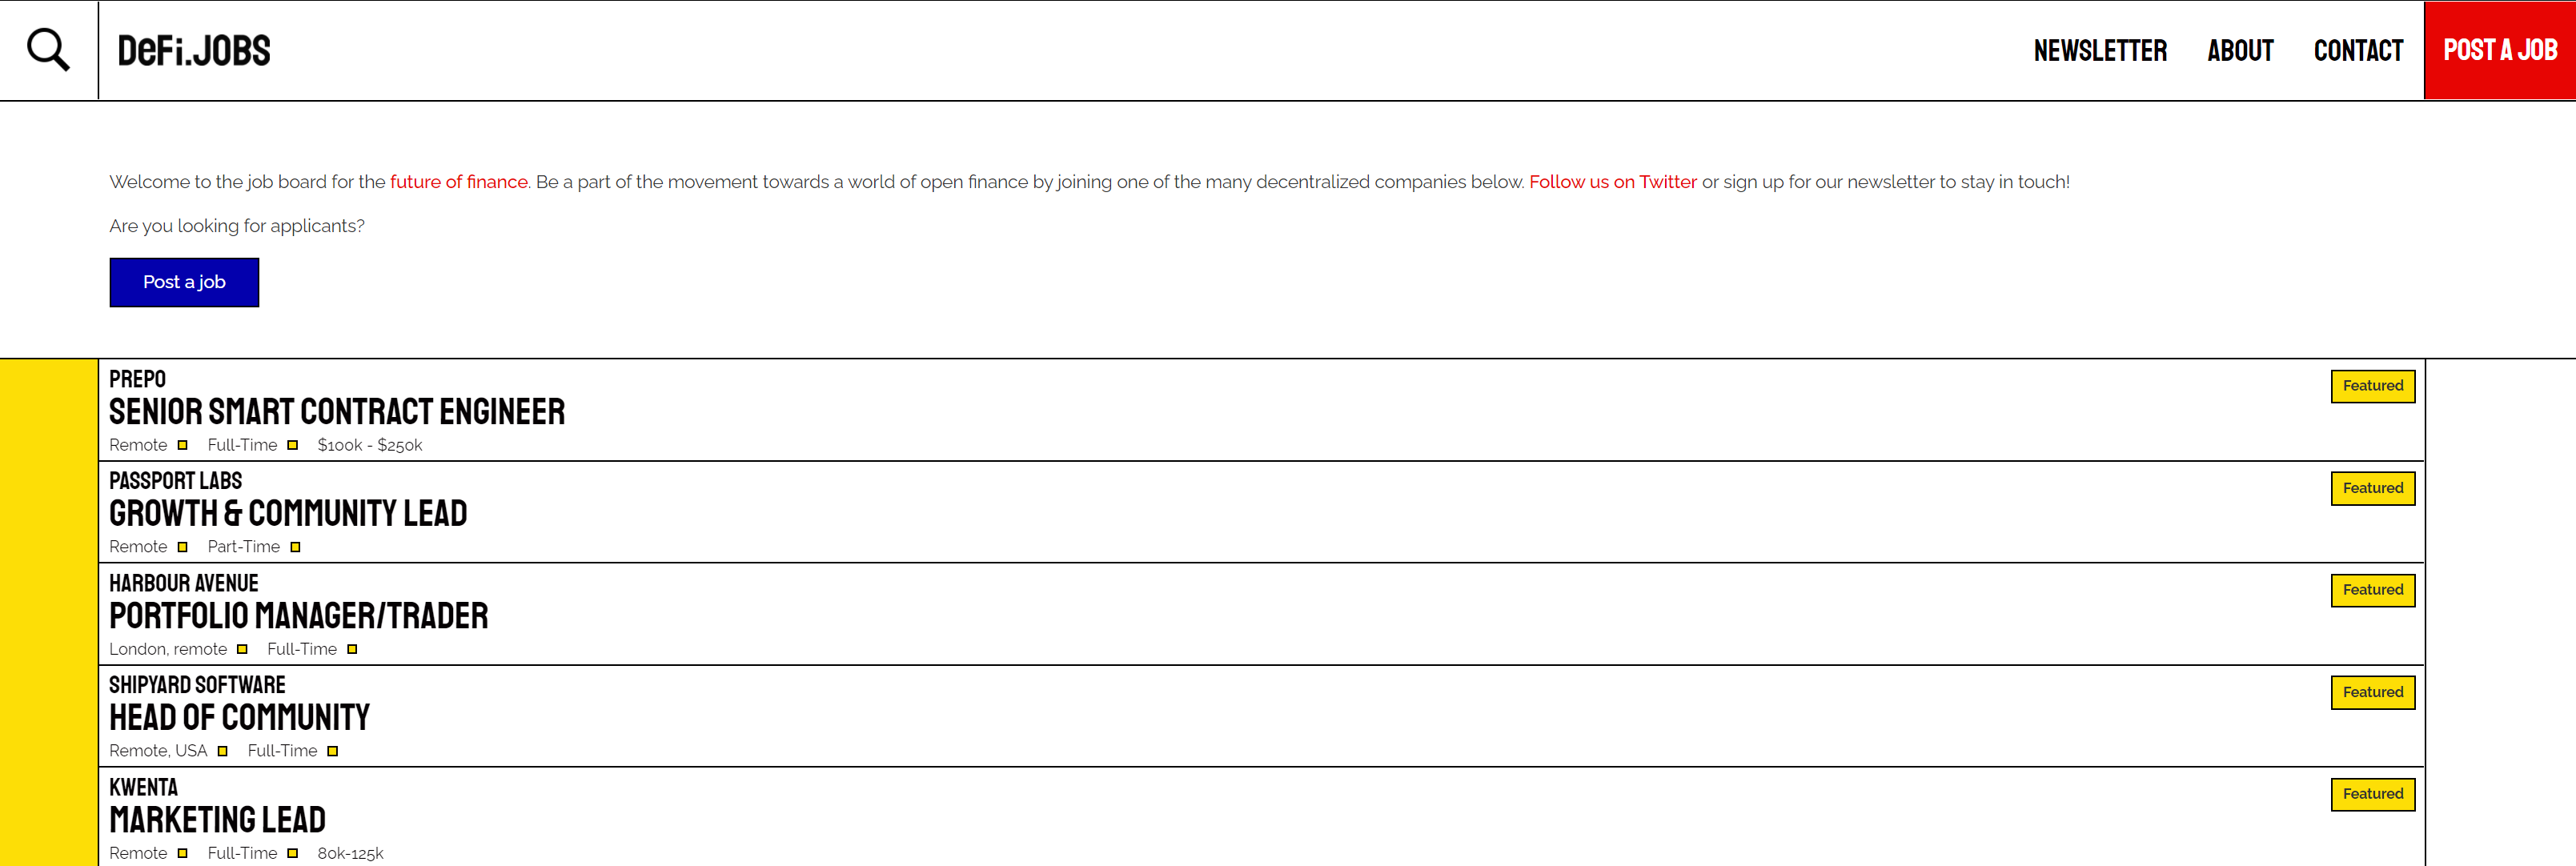The width and height of the screenshot is (2576, 866).
Task: Open Senior Smart Contract Engineer listing
Action: pos(337,412)
